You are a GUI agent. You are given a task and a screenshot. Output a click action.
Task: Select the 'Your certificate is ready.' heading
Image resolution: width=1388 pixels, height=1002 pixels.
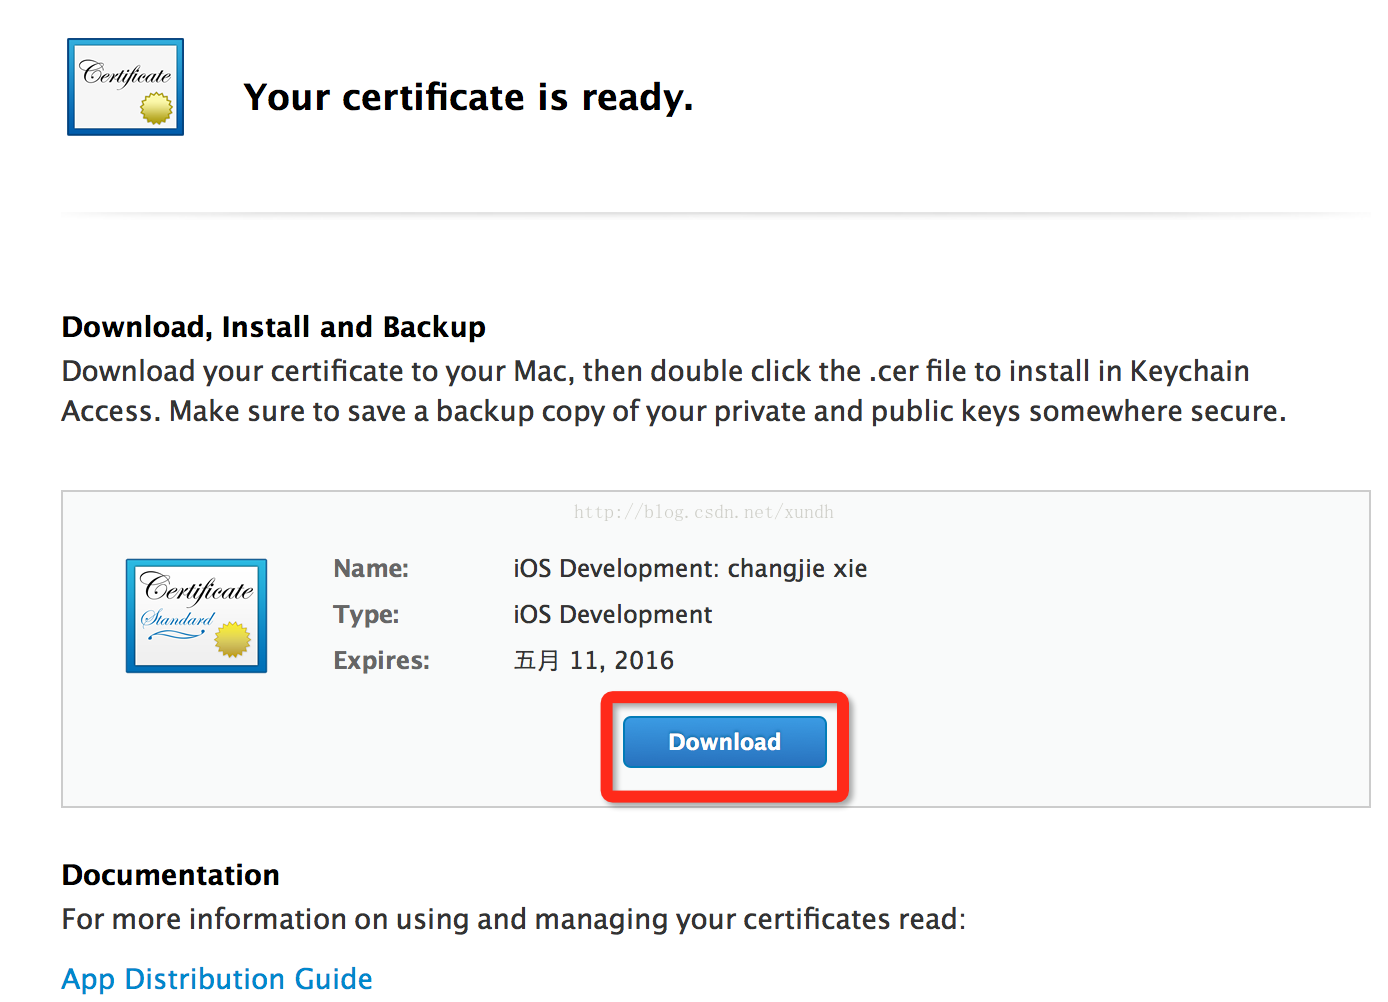pyautogui.click(x=468, y=97)
